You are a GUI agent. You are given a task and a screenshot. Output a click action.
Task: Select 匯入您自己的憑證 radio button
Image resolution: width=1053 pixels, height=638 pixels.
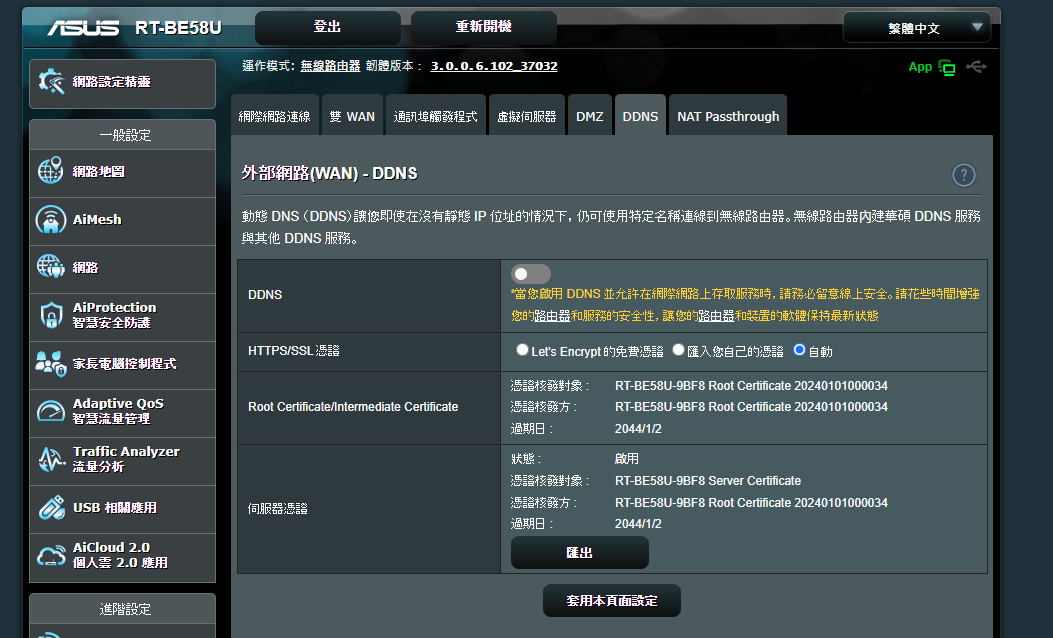pyautogui.click(x=678, y=350)
